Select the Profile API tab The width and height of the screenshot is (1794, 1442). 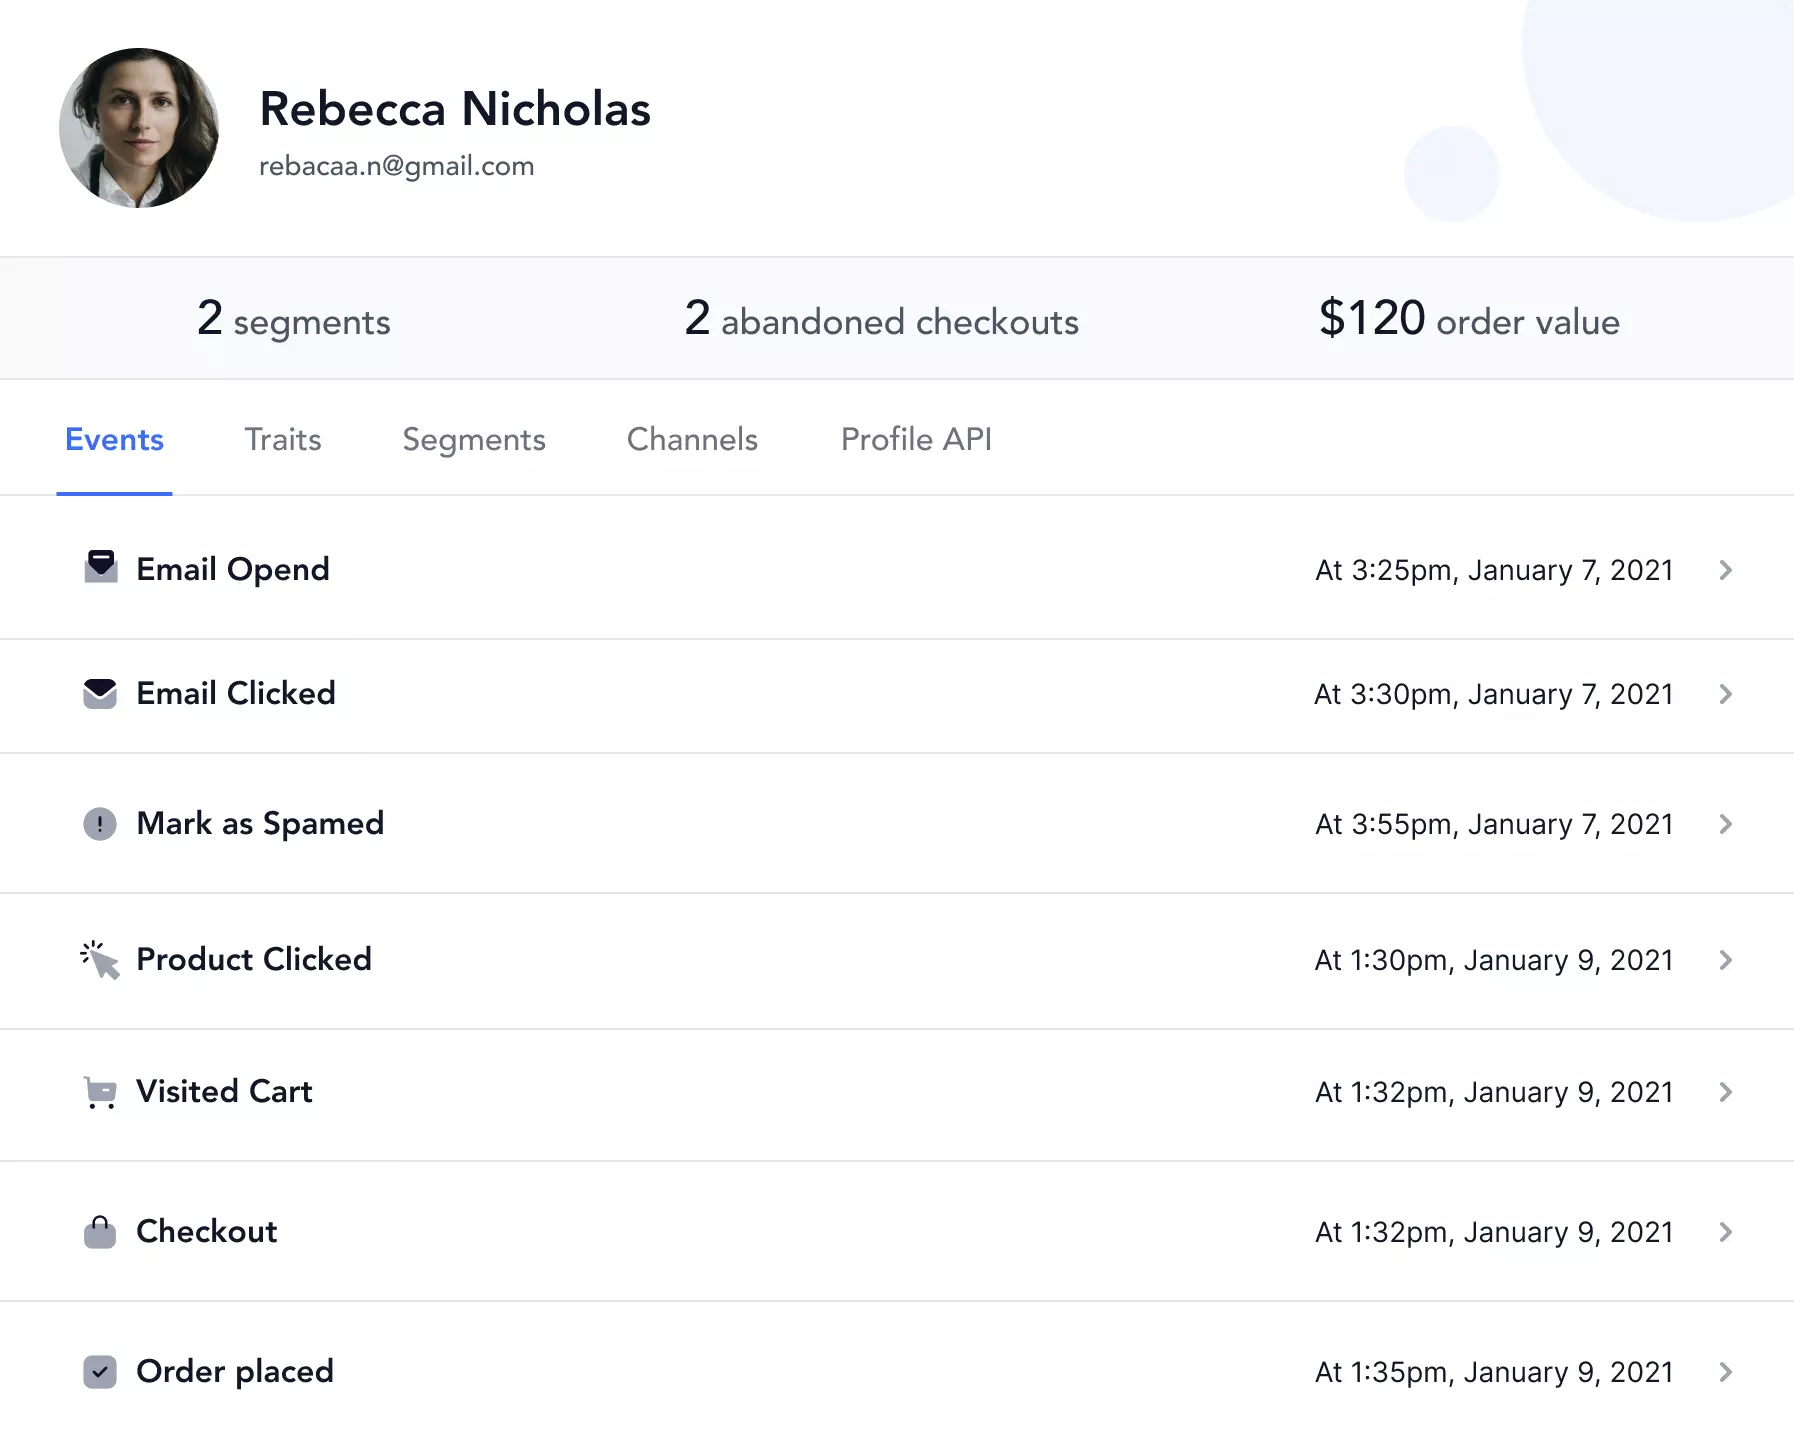[x=916, y=440]
